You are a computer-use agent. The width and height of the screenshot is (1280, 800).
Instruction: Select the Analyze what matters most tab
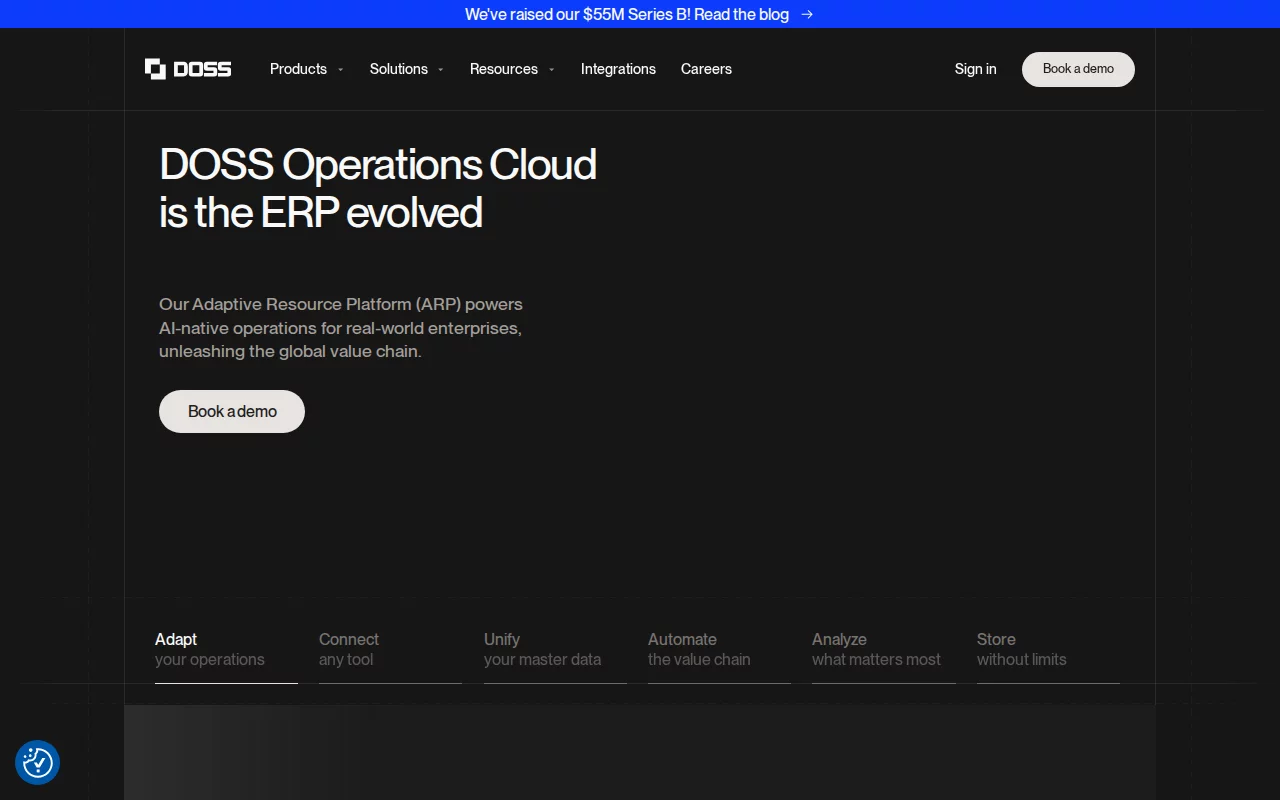[x=884, y=655]
